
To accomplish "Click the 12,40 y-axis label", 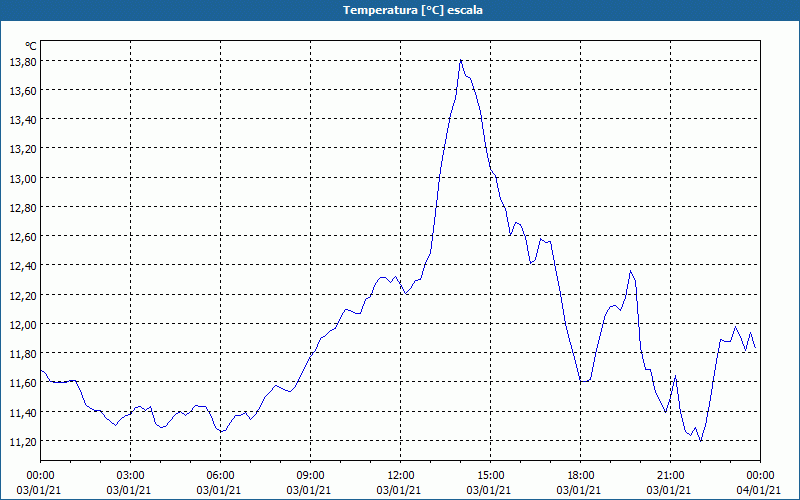I will pyautogui.click(x=22, y=265).
